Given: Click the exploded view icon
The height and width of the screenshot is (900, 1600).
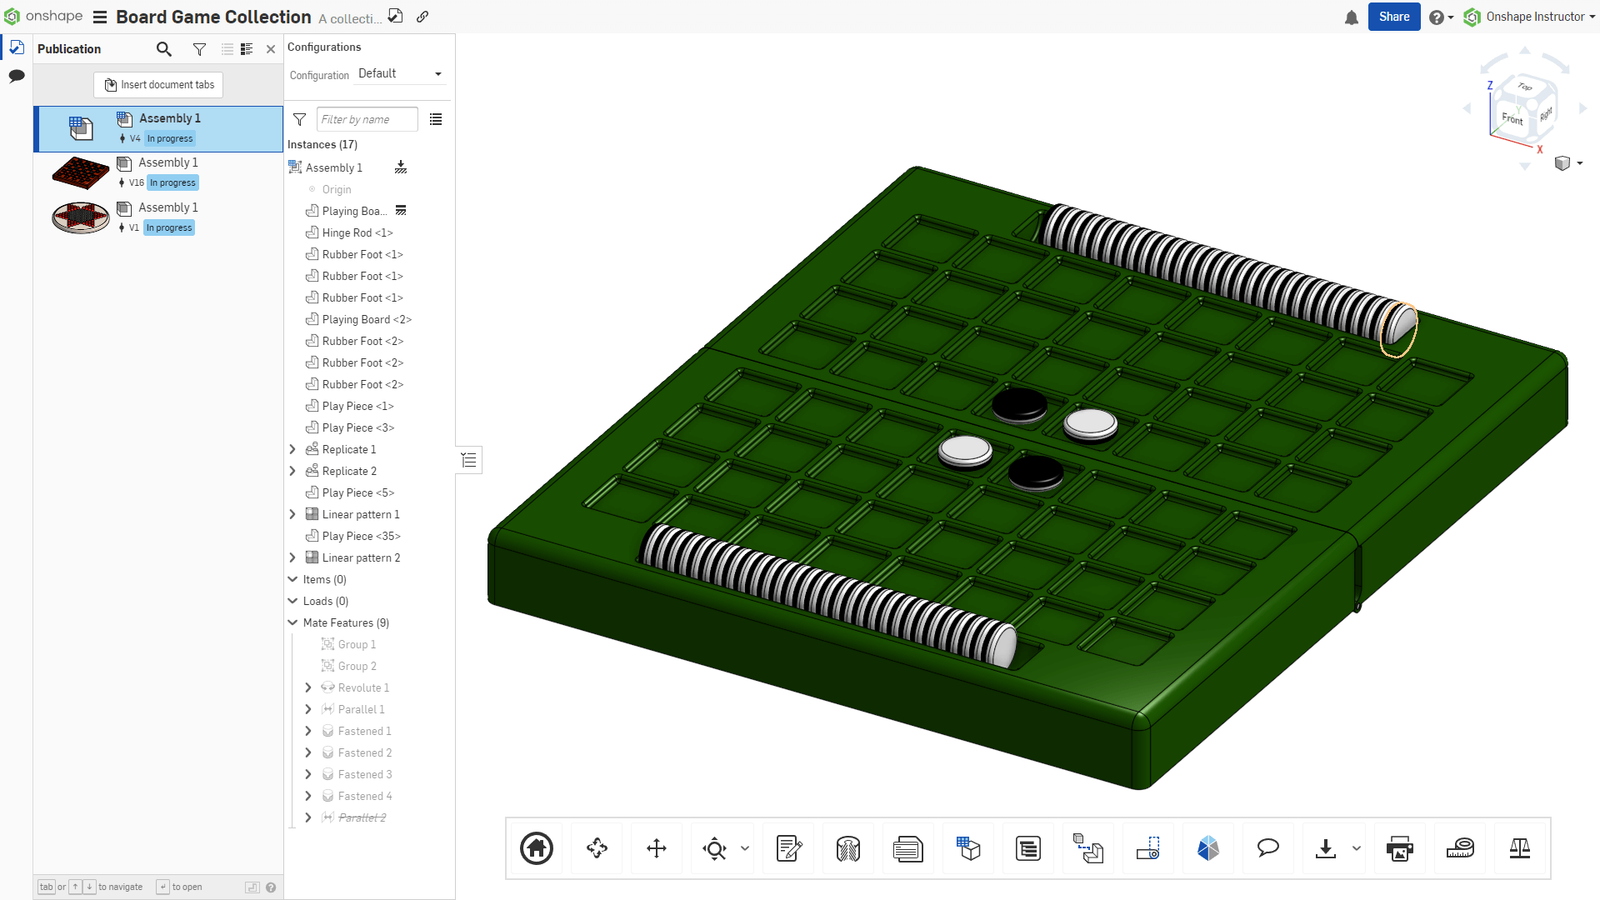Looking at the screenshot, I should [x=968, y=848].
